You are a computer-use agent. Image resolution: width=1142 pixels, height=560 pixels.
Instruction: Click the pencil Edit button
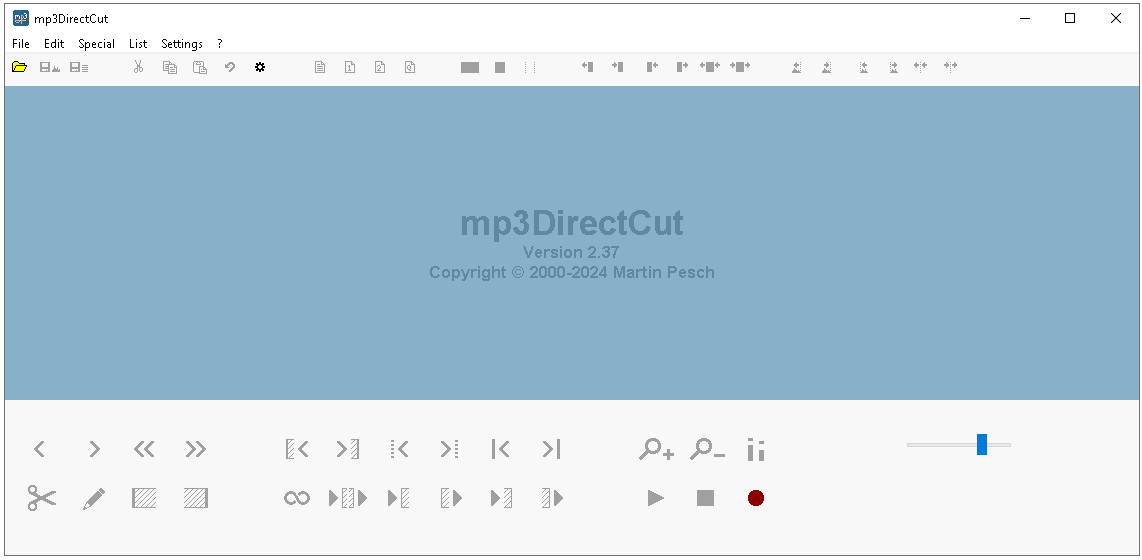tap(94, 499)
